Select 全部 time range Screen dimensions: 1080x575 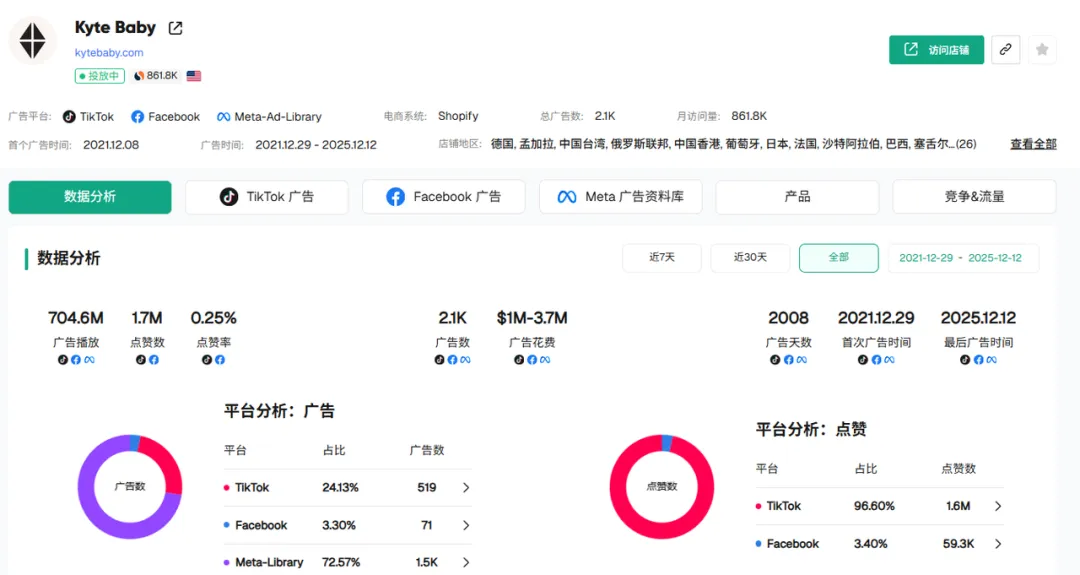(838, 258)
